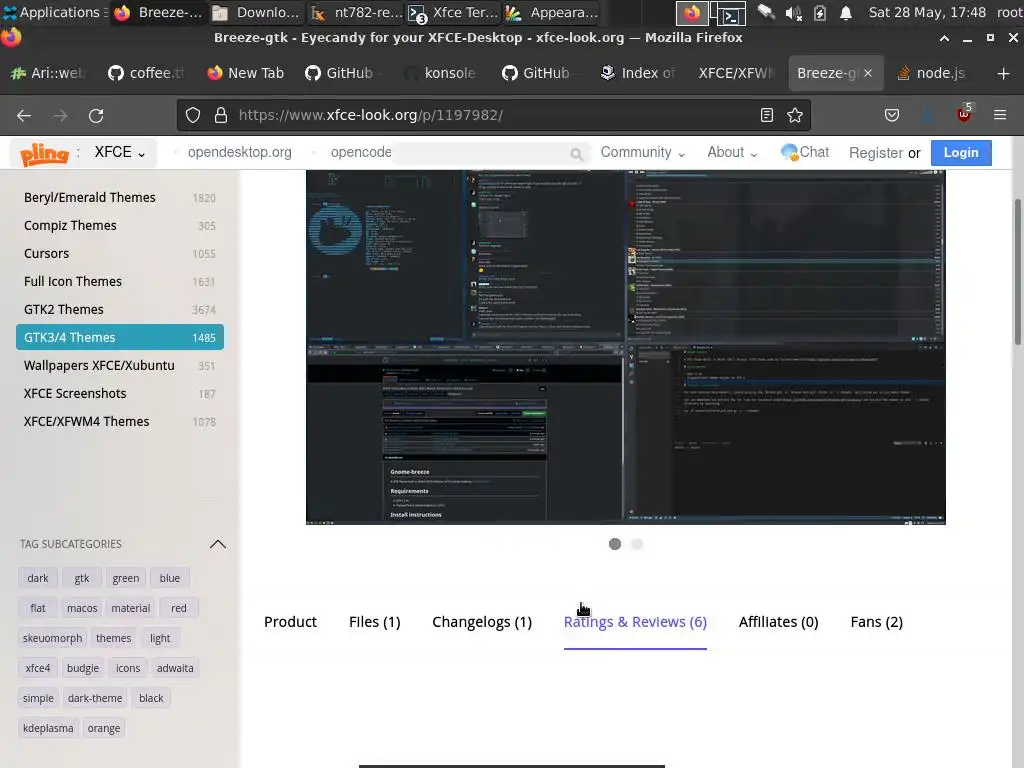Select XFCE/XFWM4 Themes category

(x=120, y=422)
